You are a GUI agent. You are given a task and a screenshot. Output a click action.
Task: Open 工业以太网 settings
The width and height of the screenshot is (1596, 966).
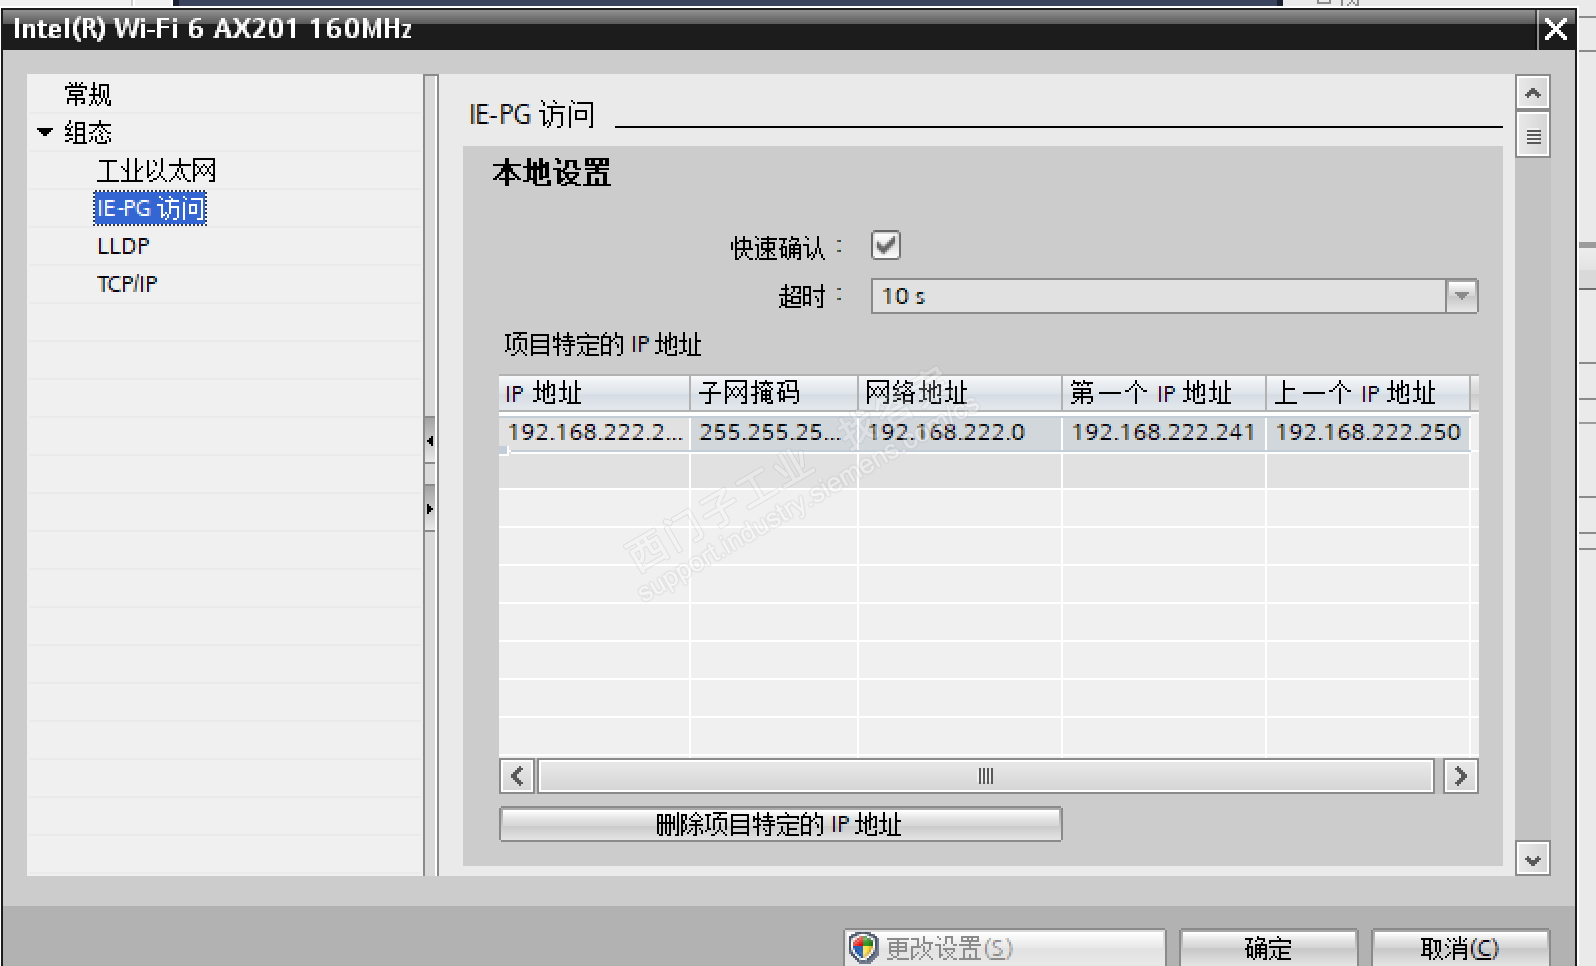[x=156, y=171]
